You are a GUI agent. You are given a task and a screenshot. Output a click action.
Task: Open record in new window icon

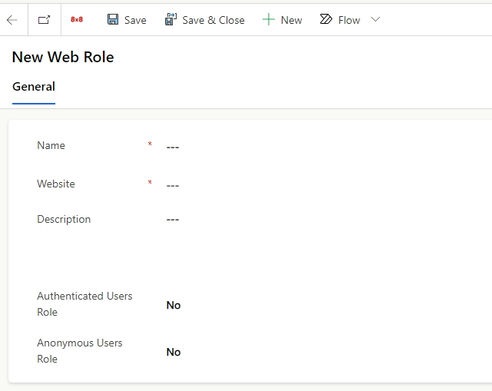click(44, 20)
